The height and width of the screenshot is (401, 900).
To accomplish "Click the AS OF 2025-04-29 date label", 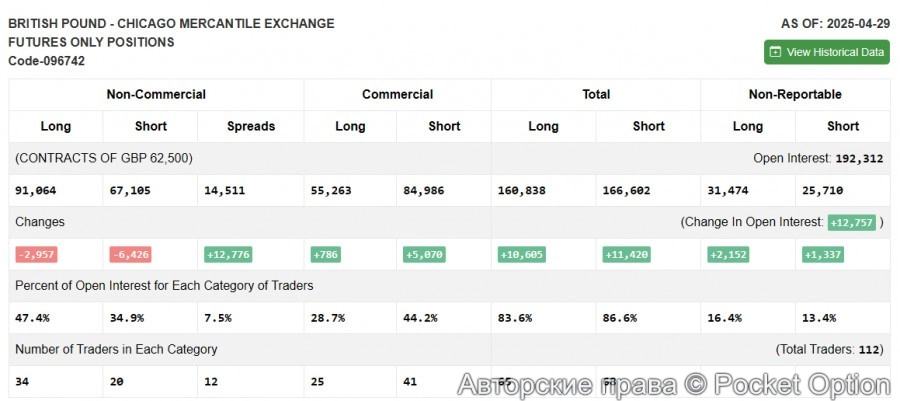I will point(835,23).
